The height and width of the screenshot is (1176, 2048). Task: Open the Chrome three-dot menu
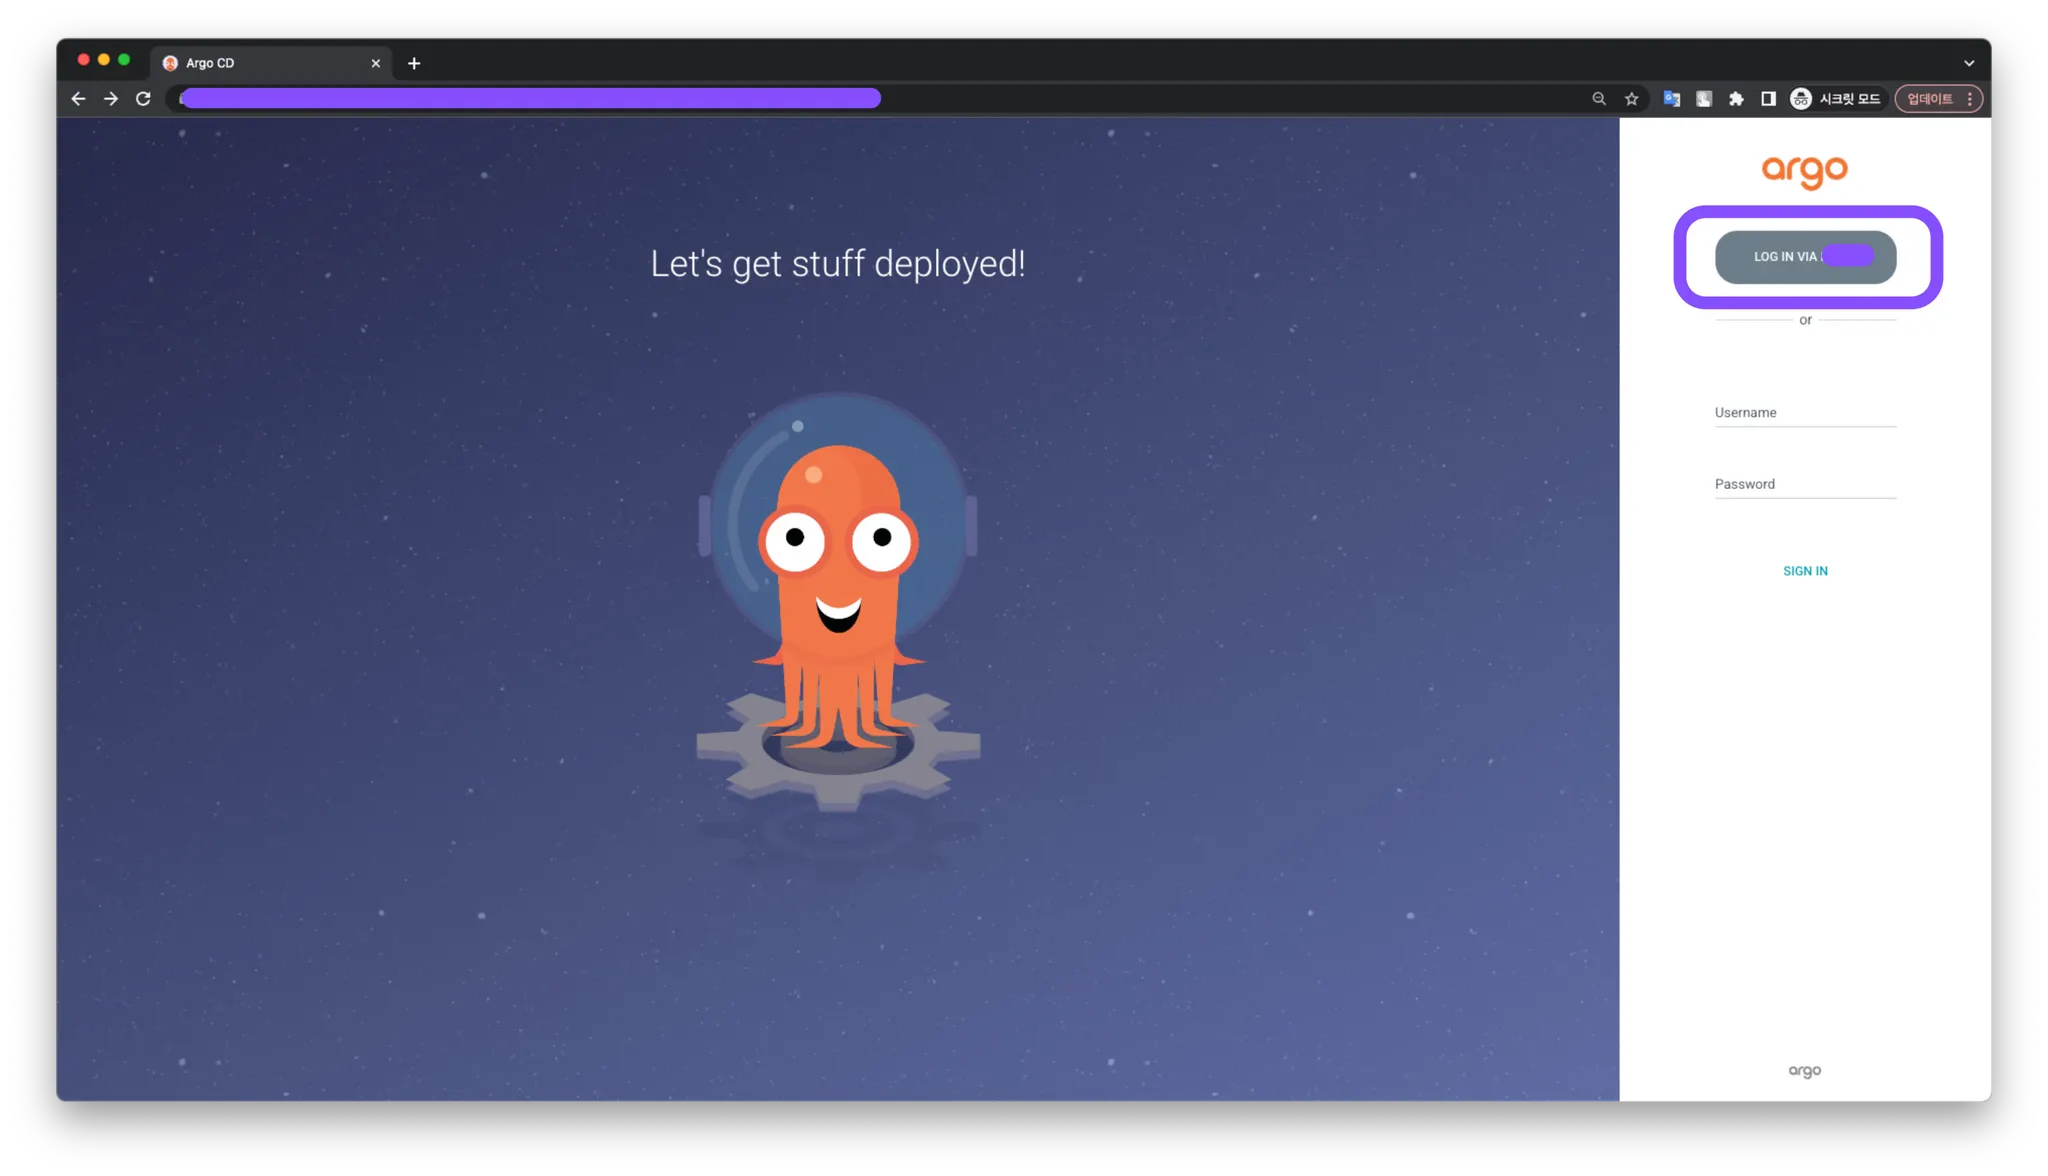pos(1970,98)
